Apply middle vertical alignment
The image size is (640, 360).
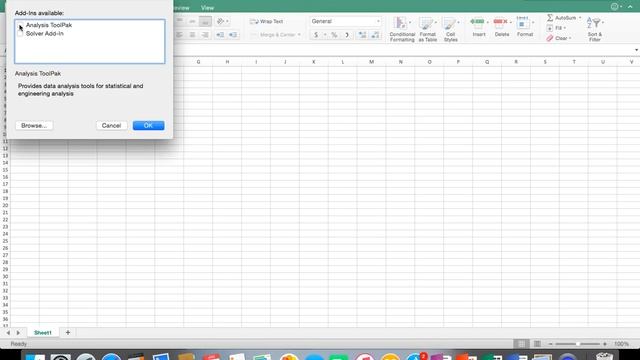click(192, 21)
